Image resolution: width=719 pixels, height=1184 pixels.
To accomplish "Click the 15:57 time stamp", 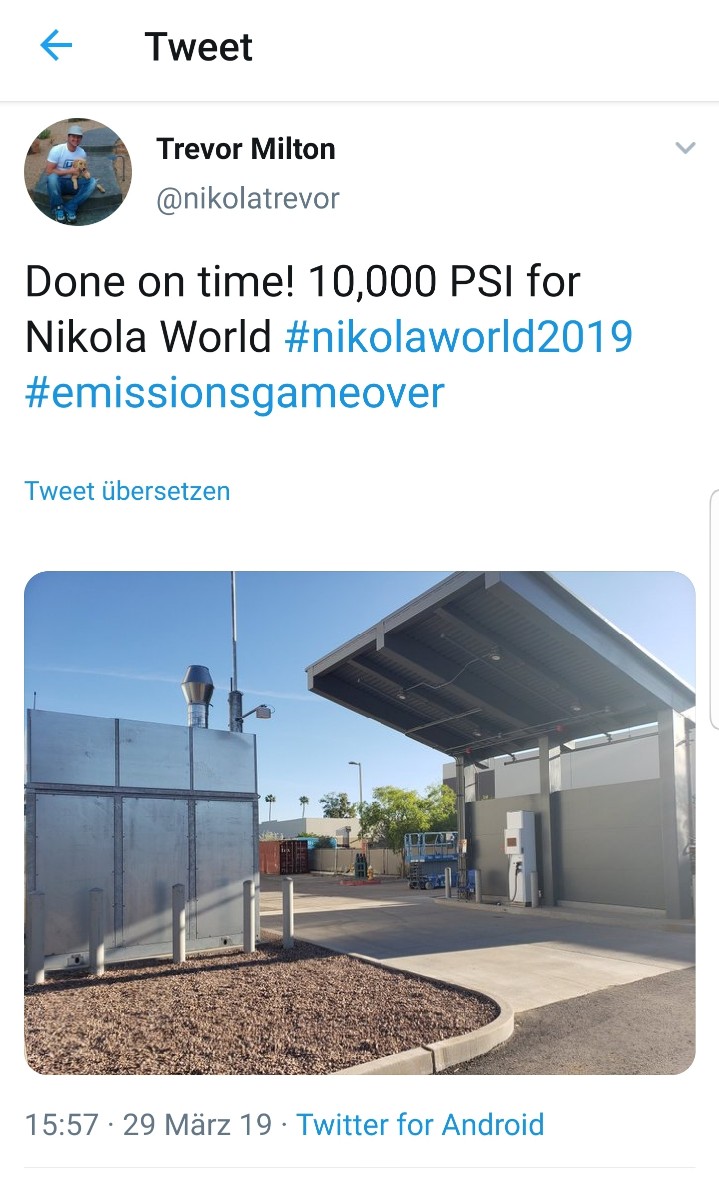I will 62,1124.
